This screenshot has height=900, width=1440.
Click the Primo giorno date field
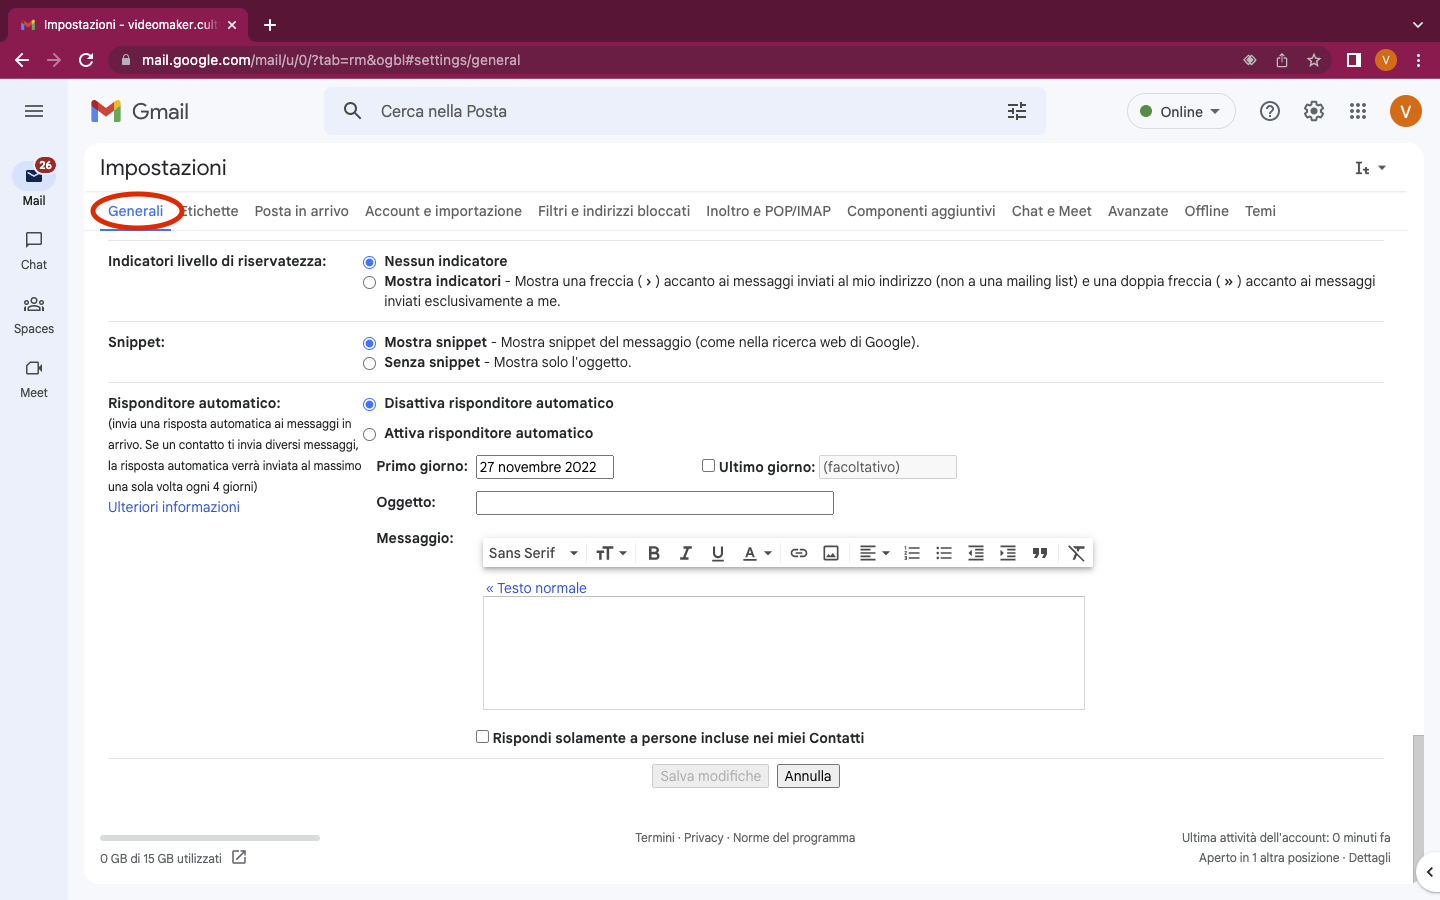click(x=544, y=466)
